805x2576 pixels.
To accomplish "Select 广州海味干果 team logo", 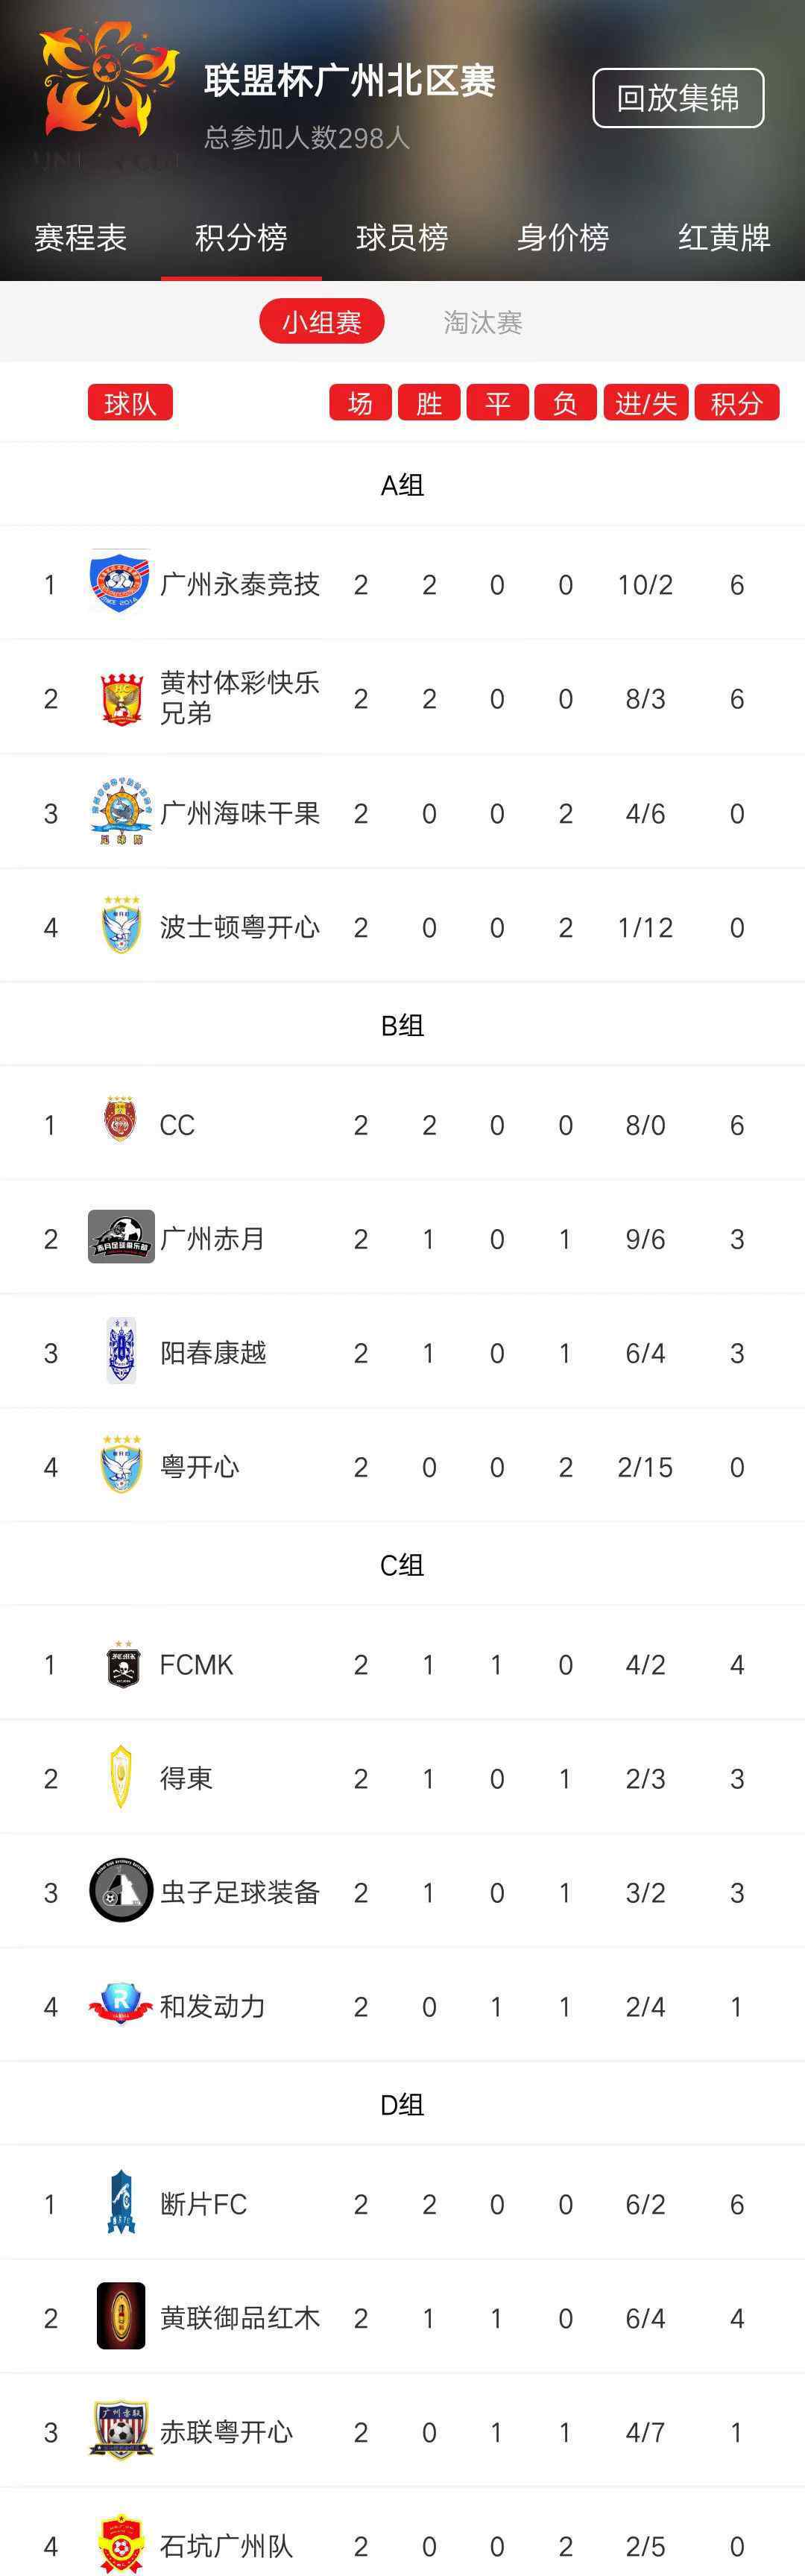I will pos(121,811).
